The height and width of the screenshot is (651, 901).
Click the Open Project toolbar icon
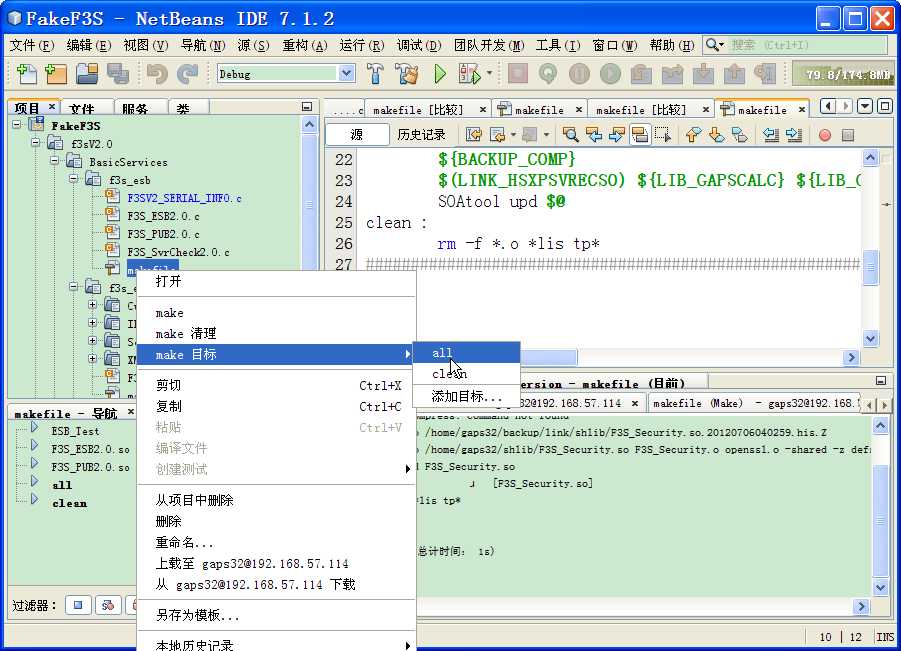pyautogui.click(x=87, y=74)
